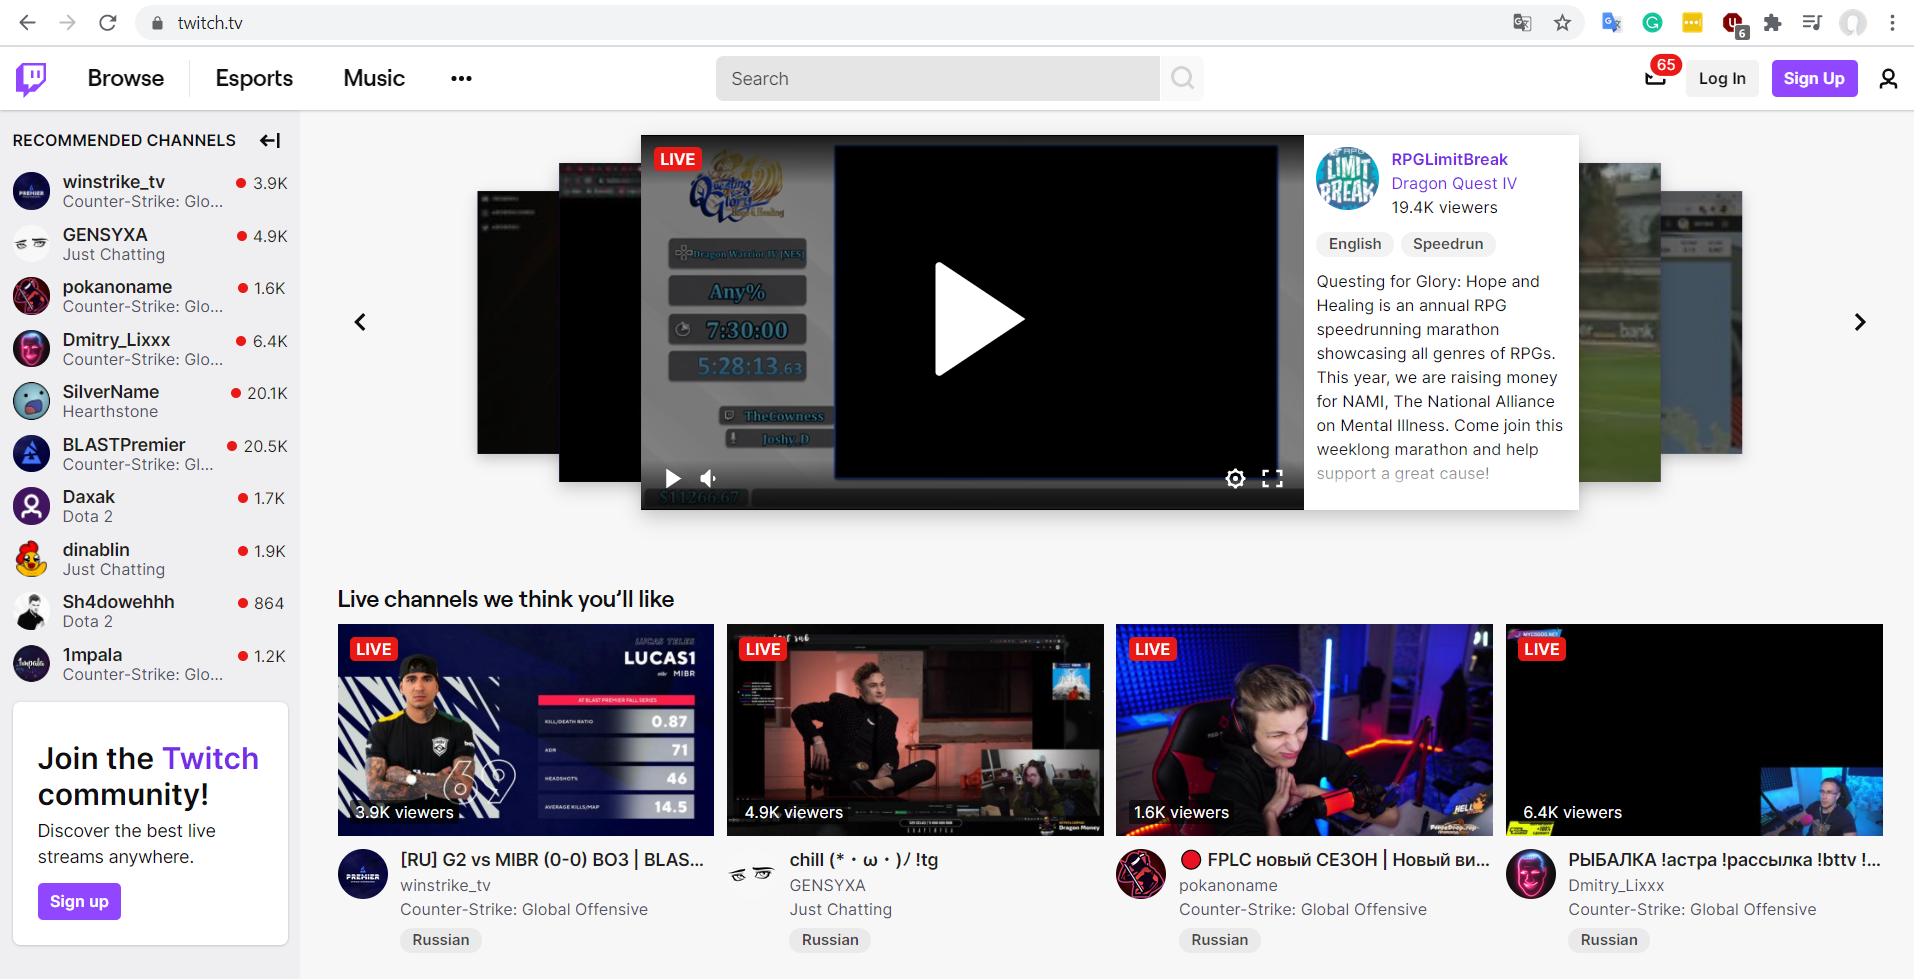Open the browser extensions puzzle icon
Image resolution: width=1914 pixels, height=979 pixels.
(1772, 23)
